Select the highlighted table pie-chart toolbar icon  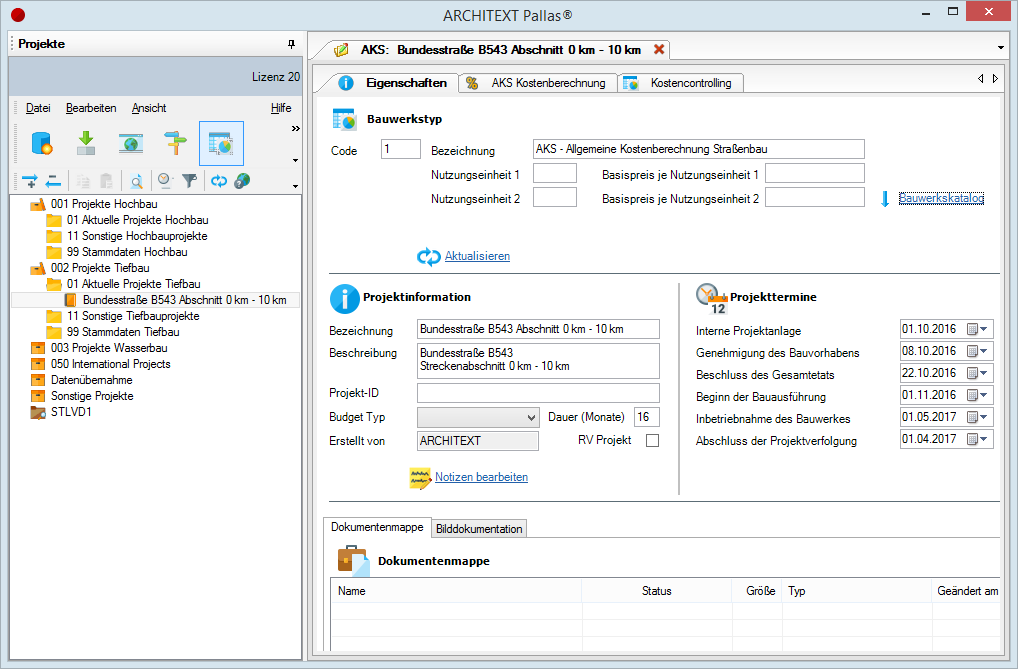(221, 144)
